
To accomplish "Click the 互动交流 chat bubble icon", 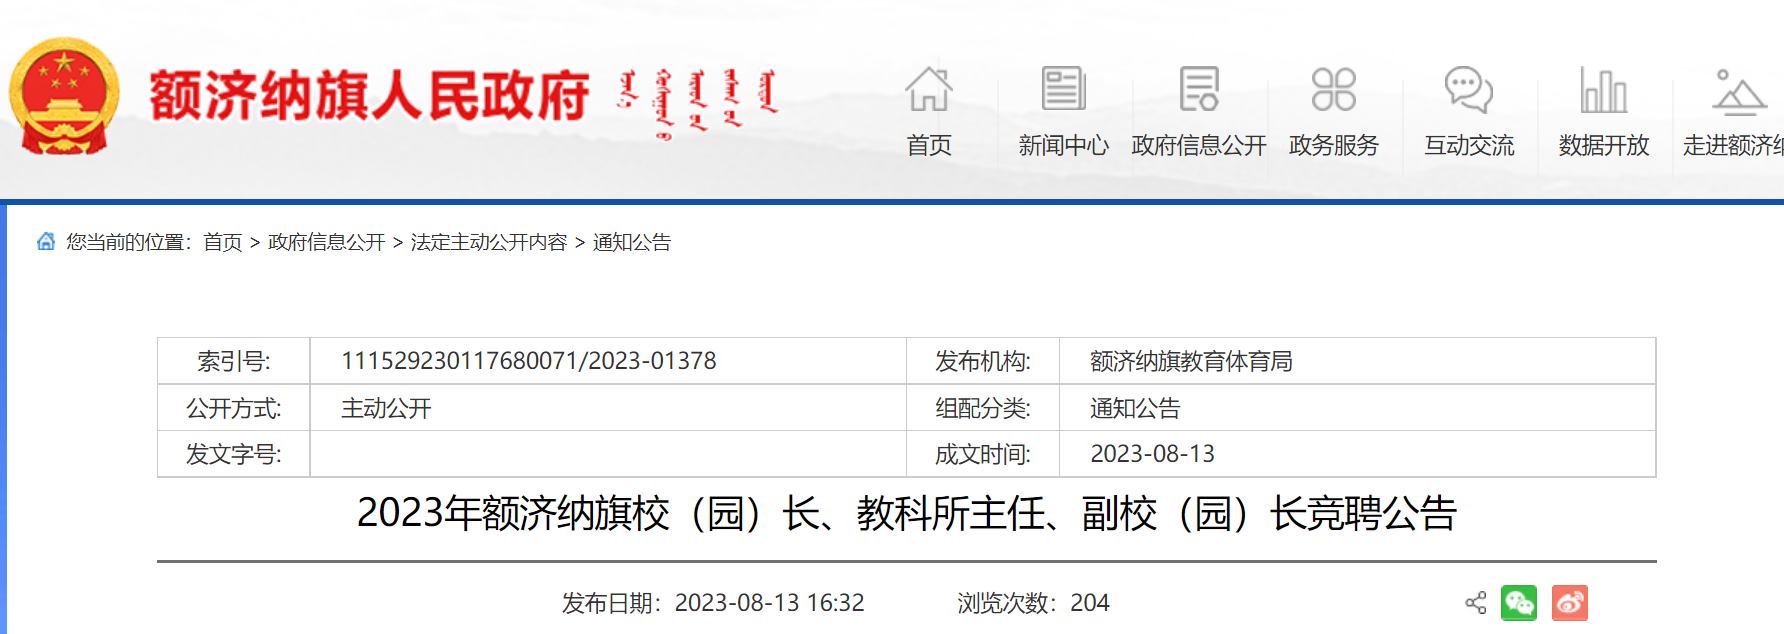I will tap(1469, 89).
